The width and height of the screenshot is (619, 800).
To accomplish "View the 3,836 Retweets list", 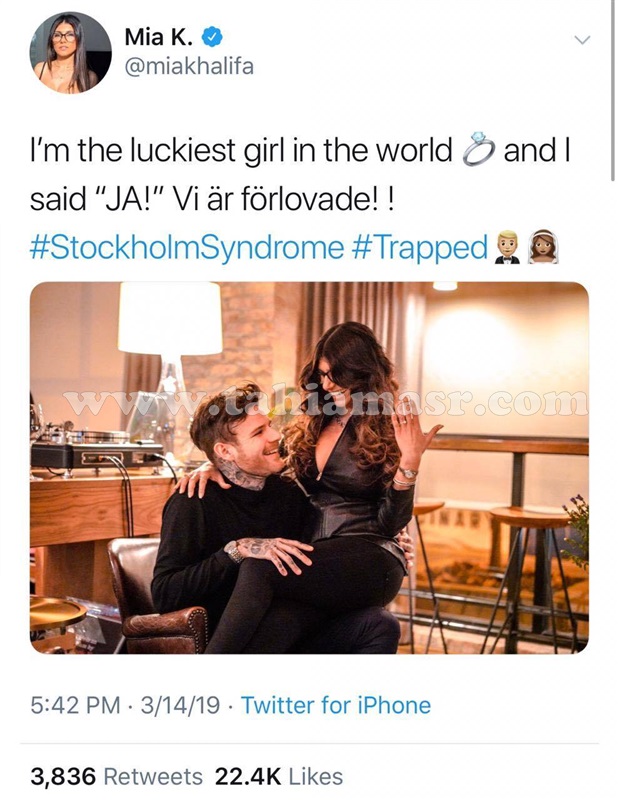I will coord(116,777).
